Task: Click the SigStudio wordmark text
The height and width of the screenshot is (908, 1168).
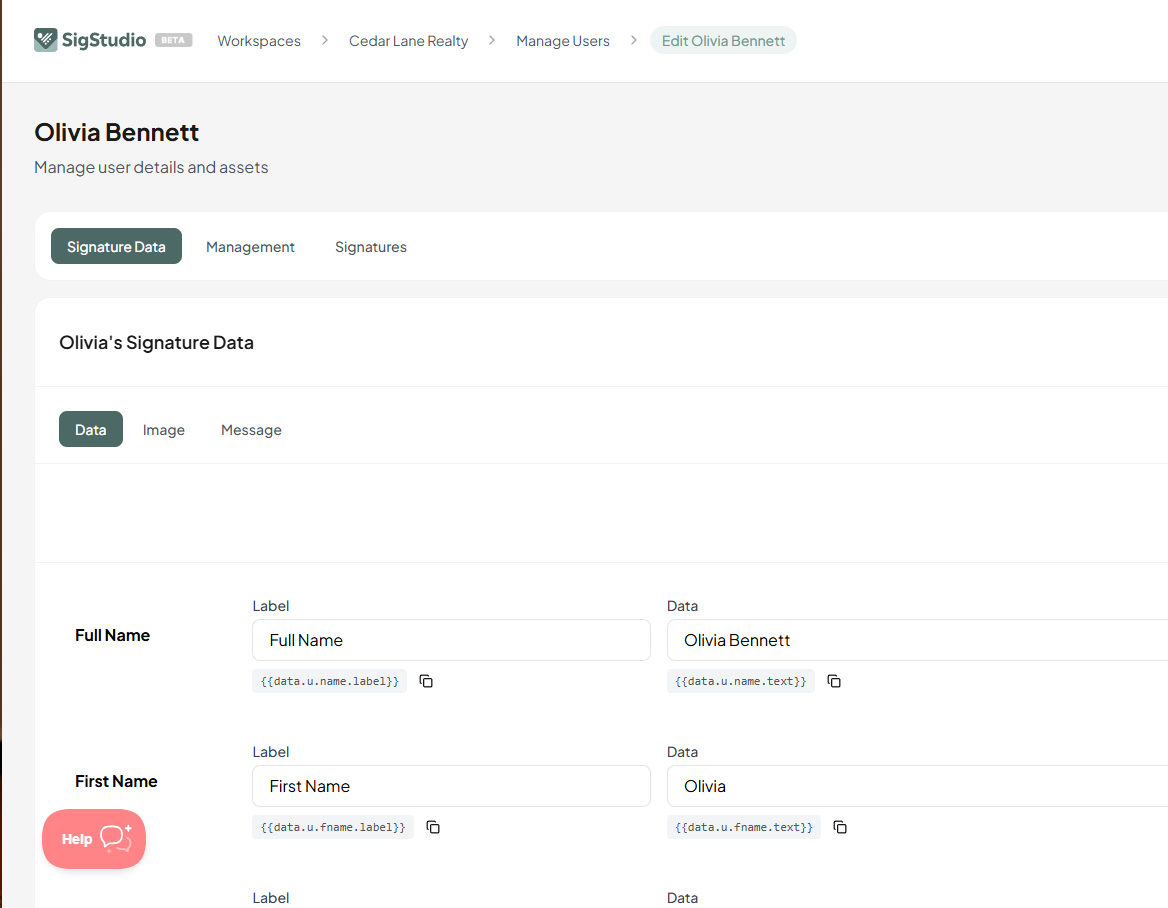Action: click(104, 40)
